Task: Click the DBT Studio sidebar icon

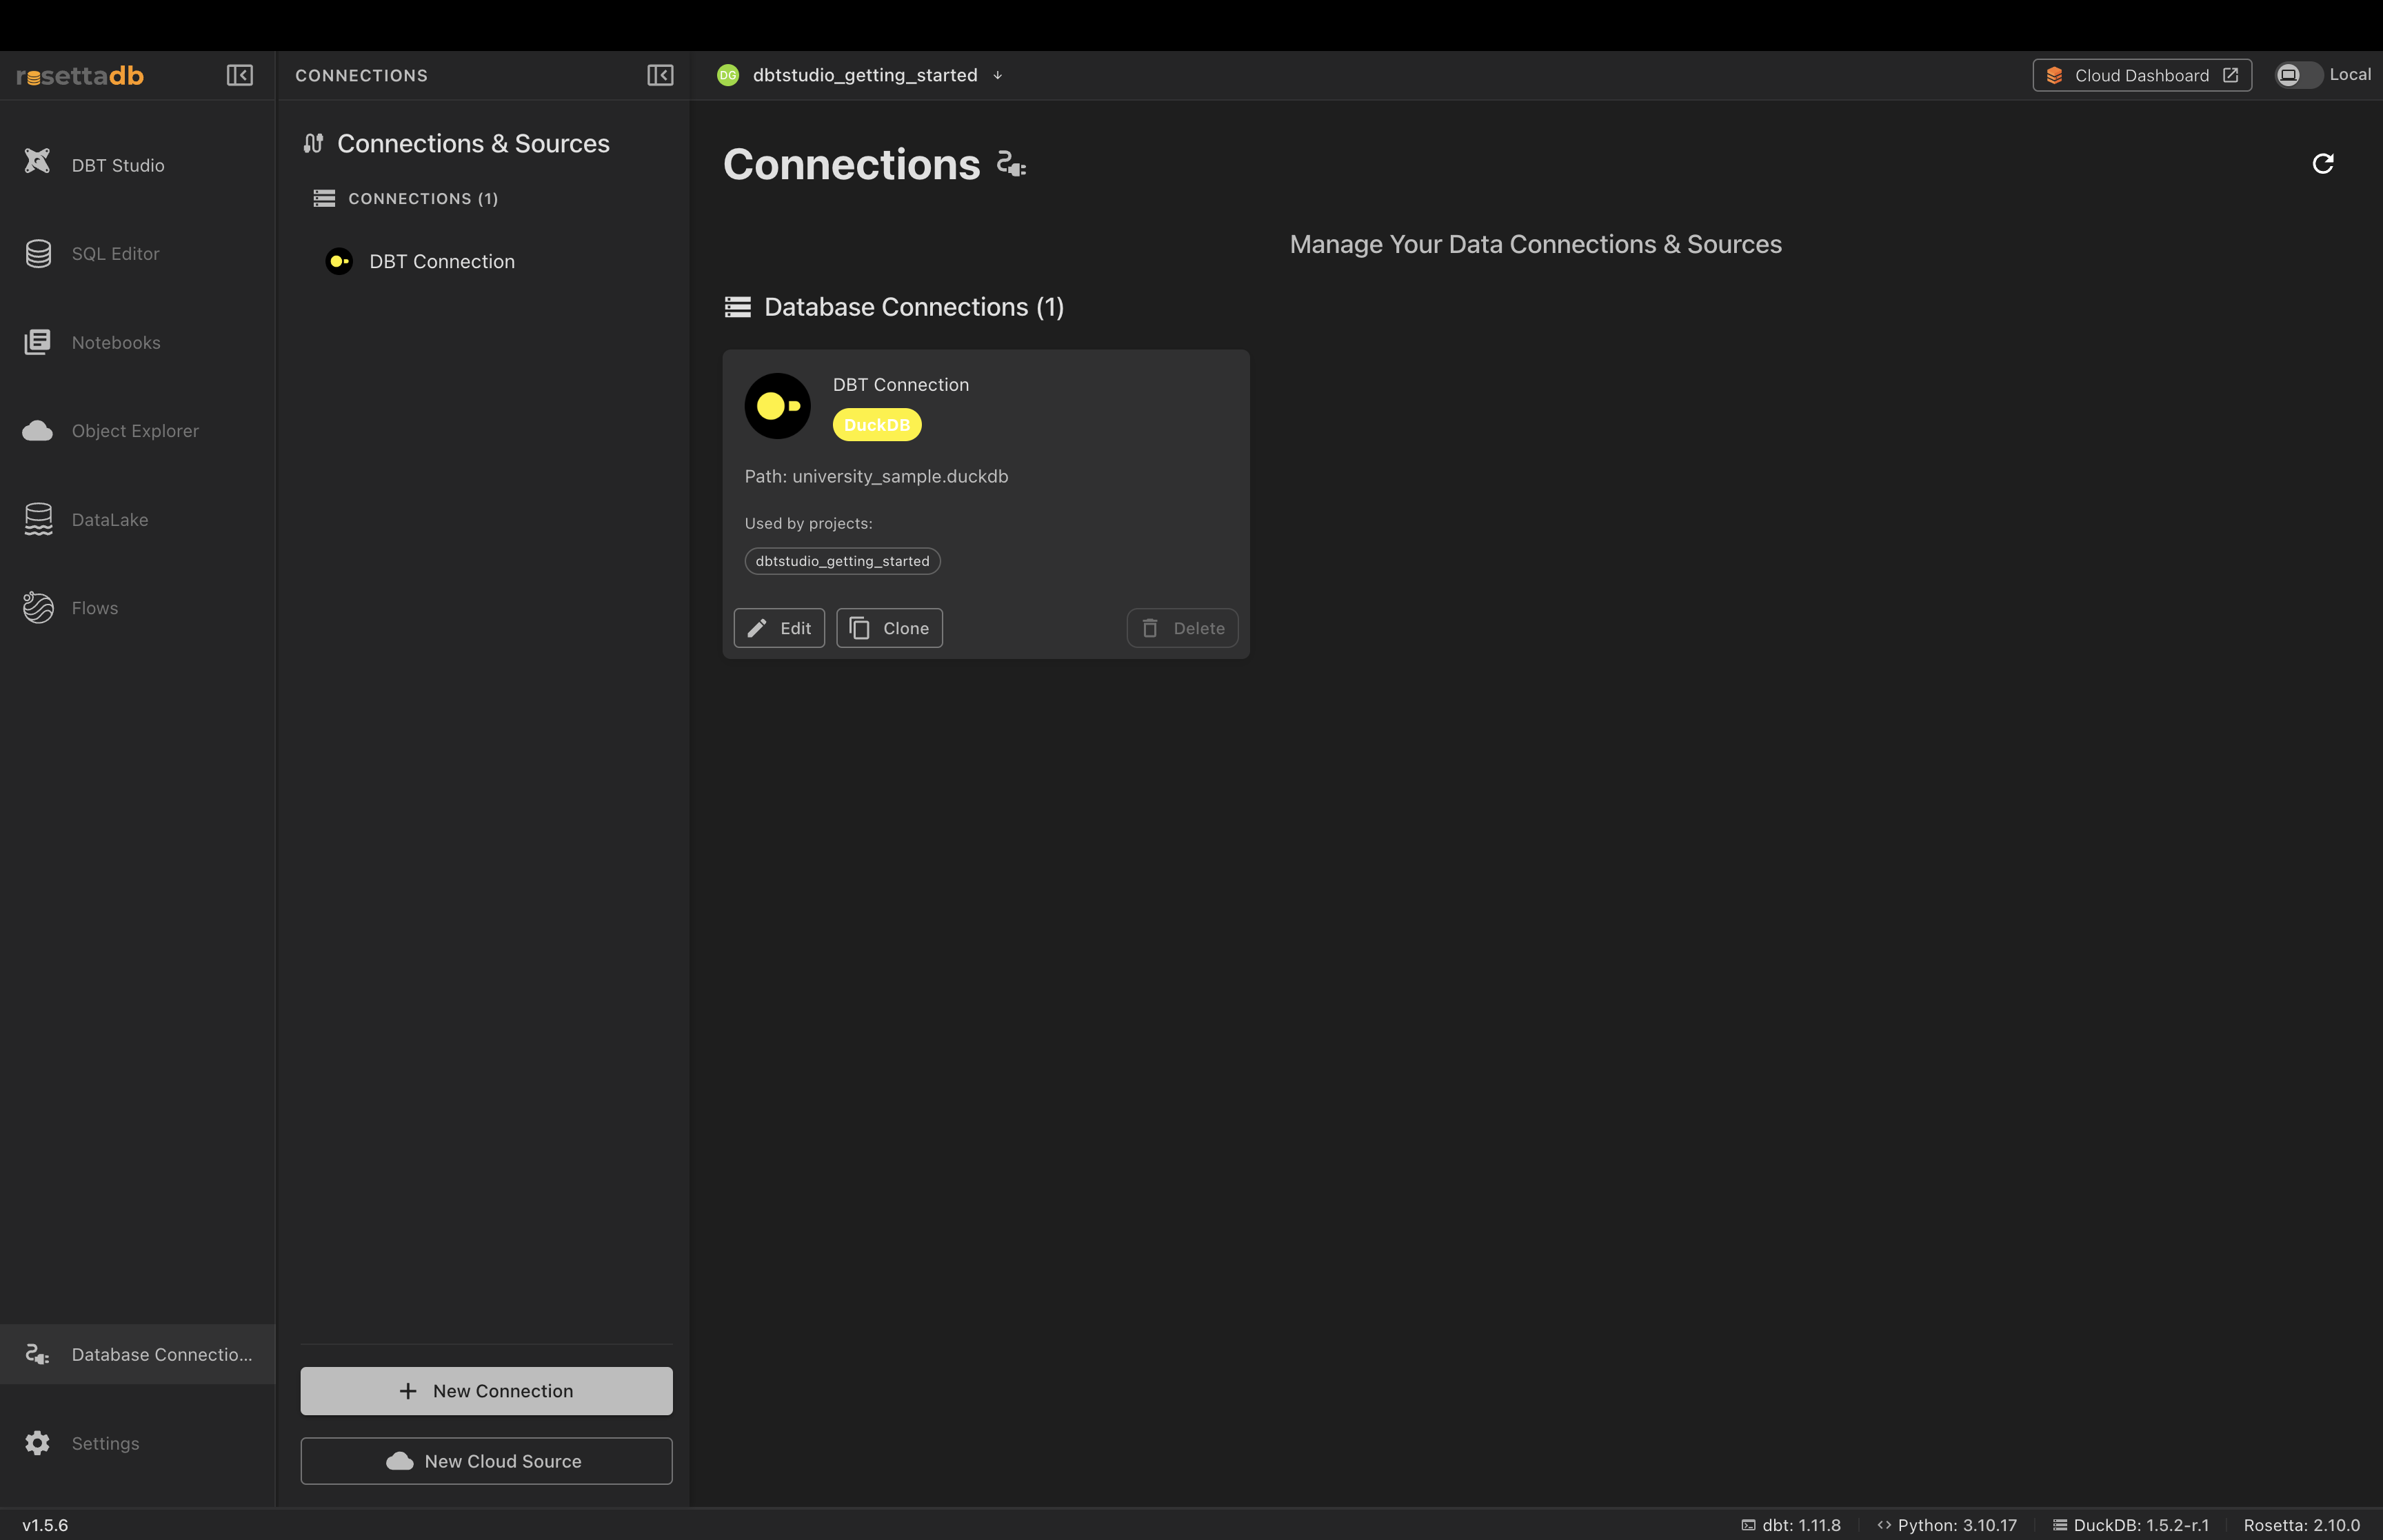Action: [38, 162]
